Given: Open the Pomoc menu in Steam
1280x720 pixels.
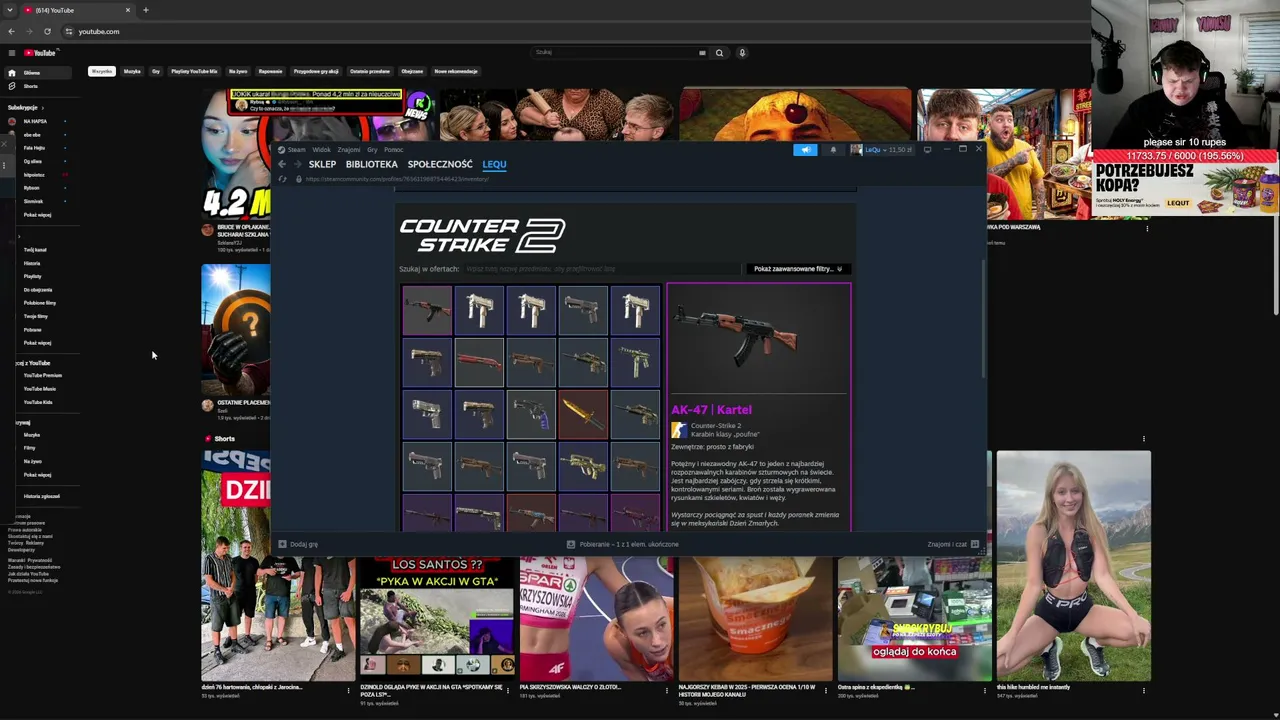Looking at the screenshot, I should (x=393, y=150).
